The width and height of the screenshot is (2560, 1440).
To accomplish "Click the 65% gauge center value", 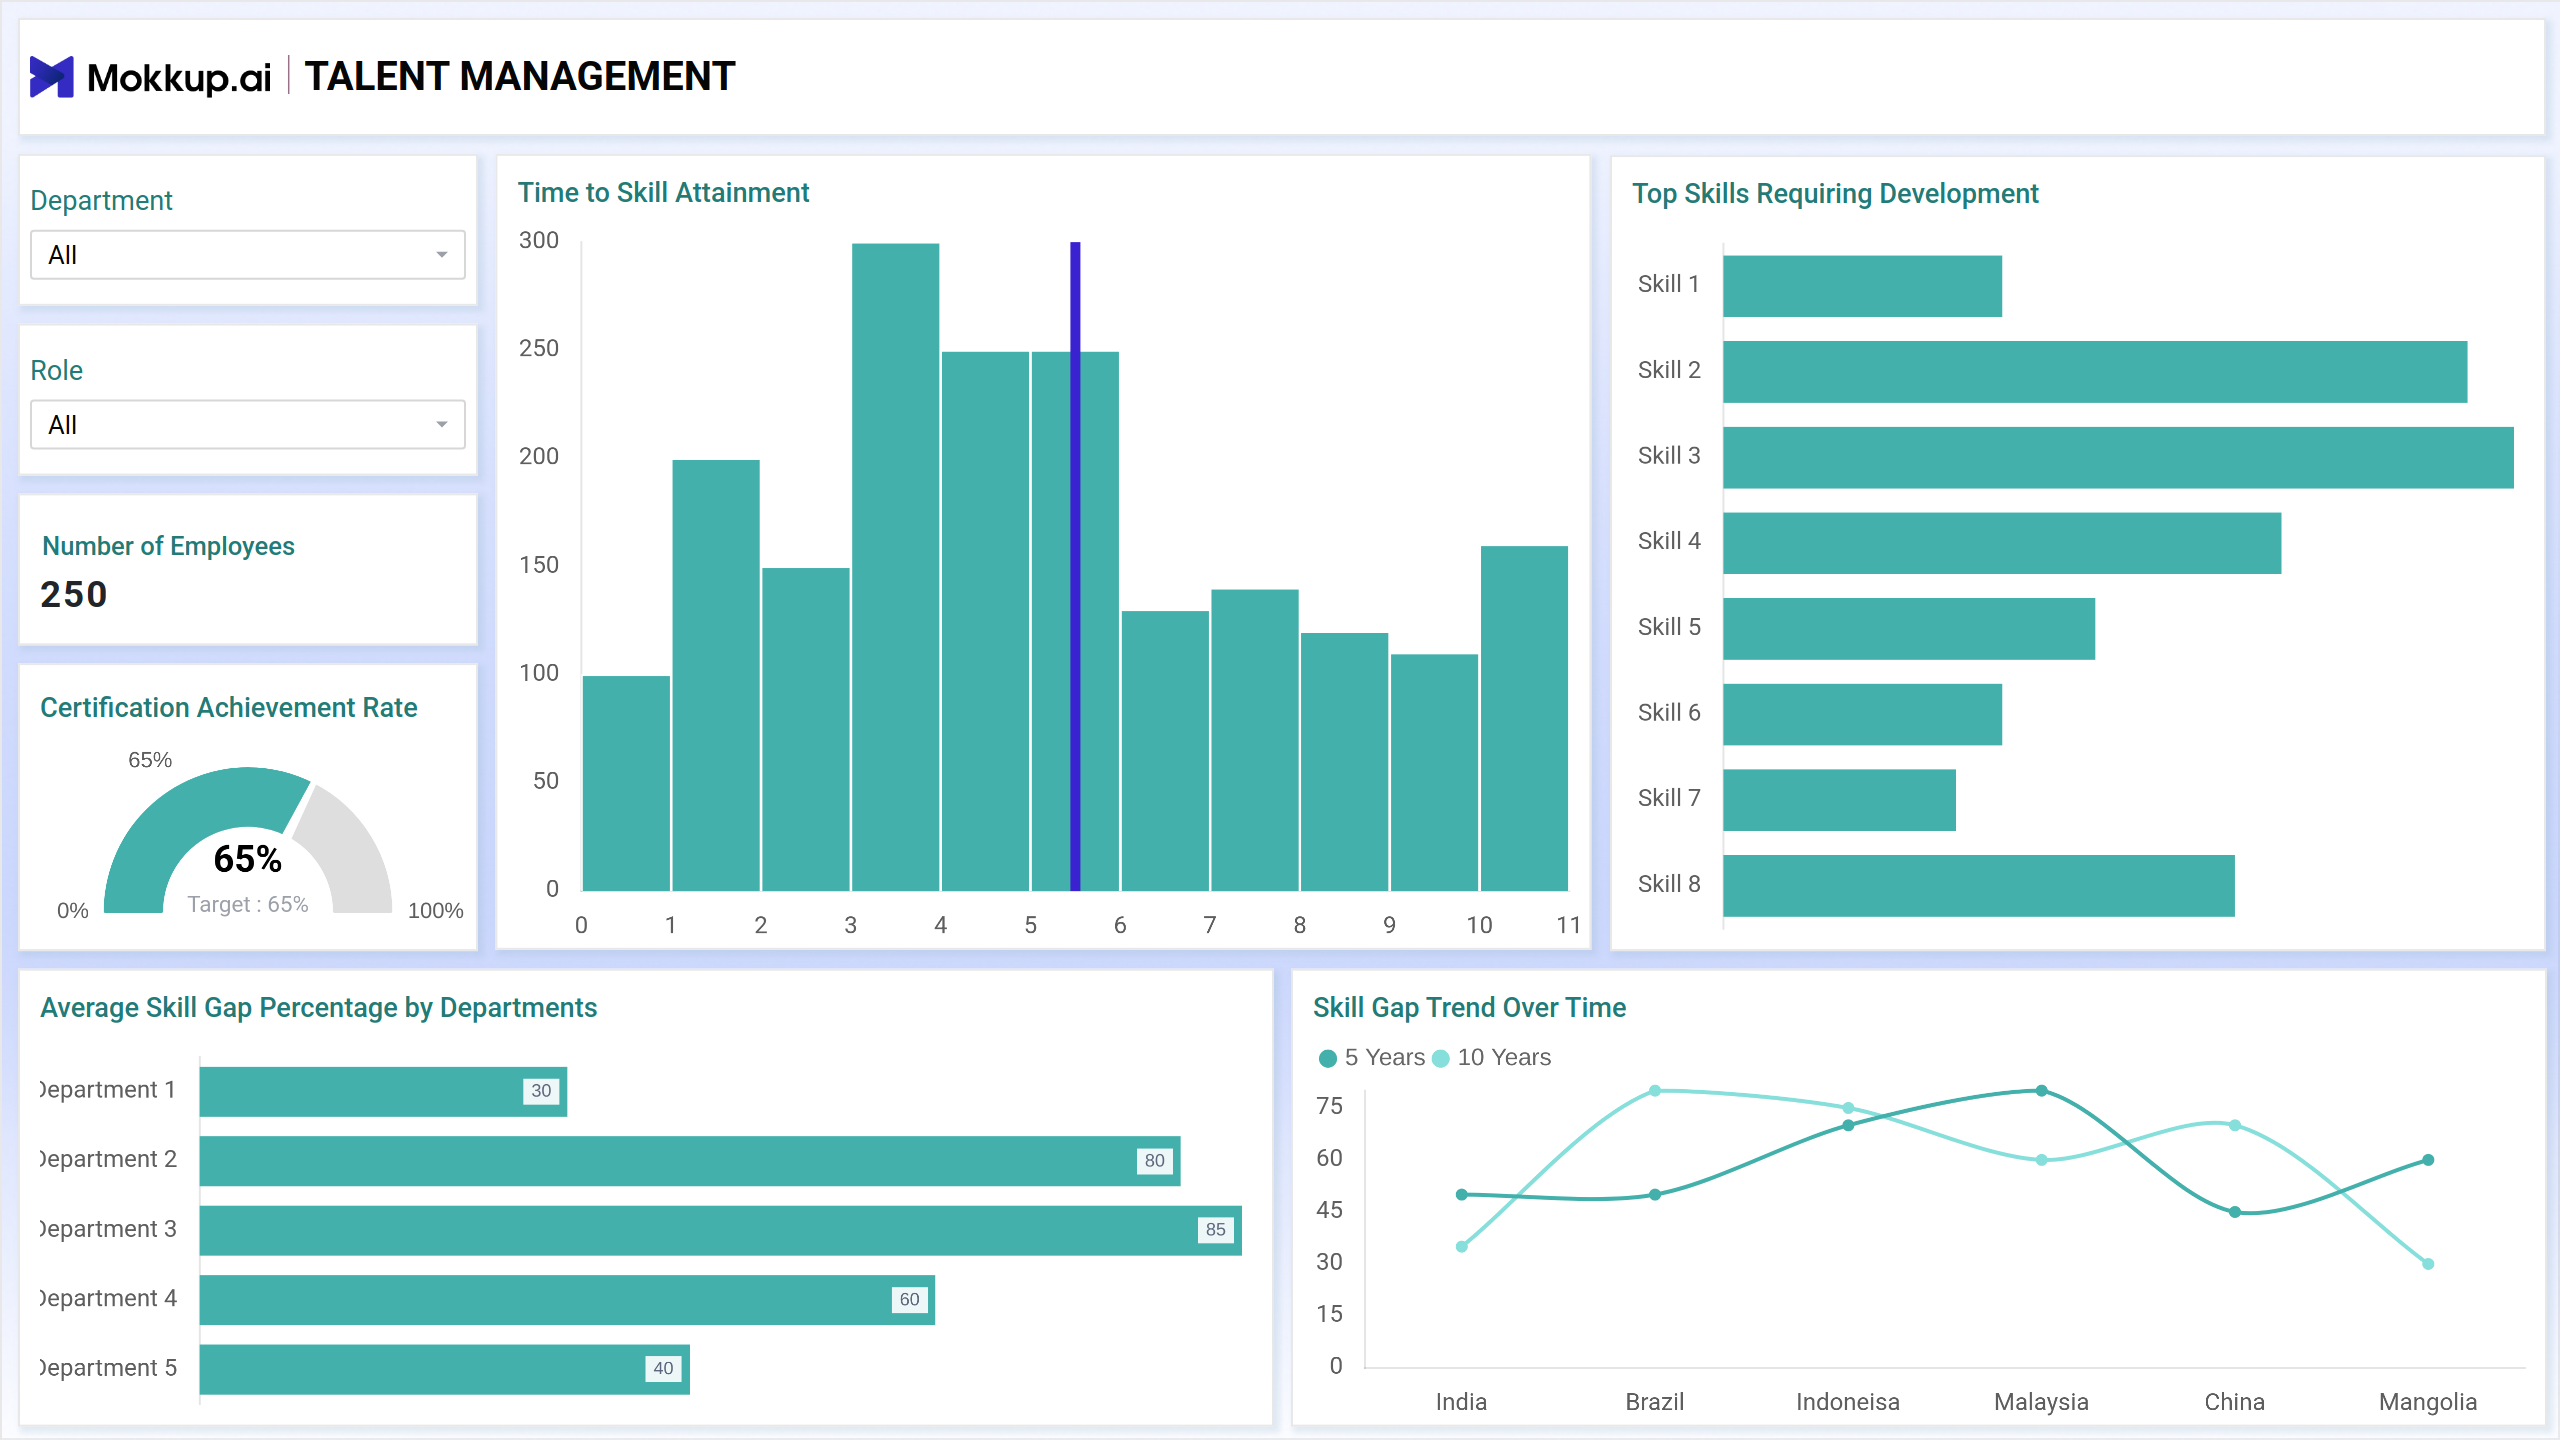I will [247, 859].
